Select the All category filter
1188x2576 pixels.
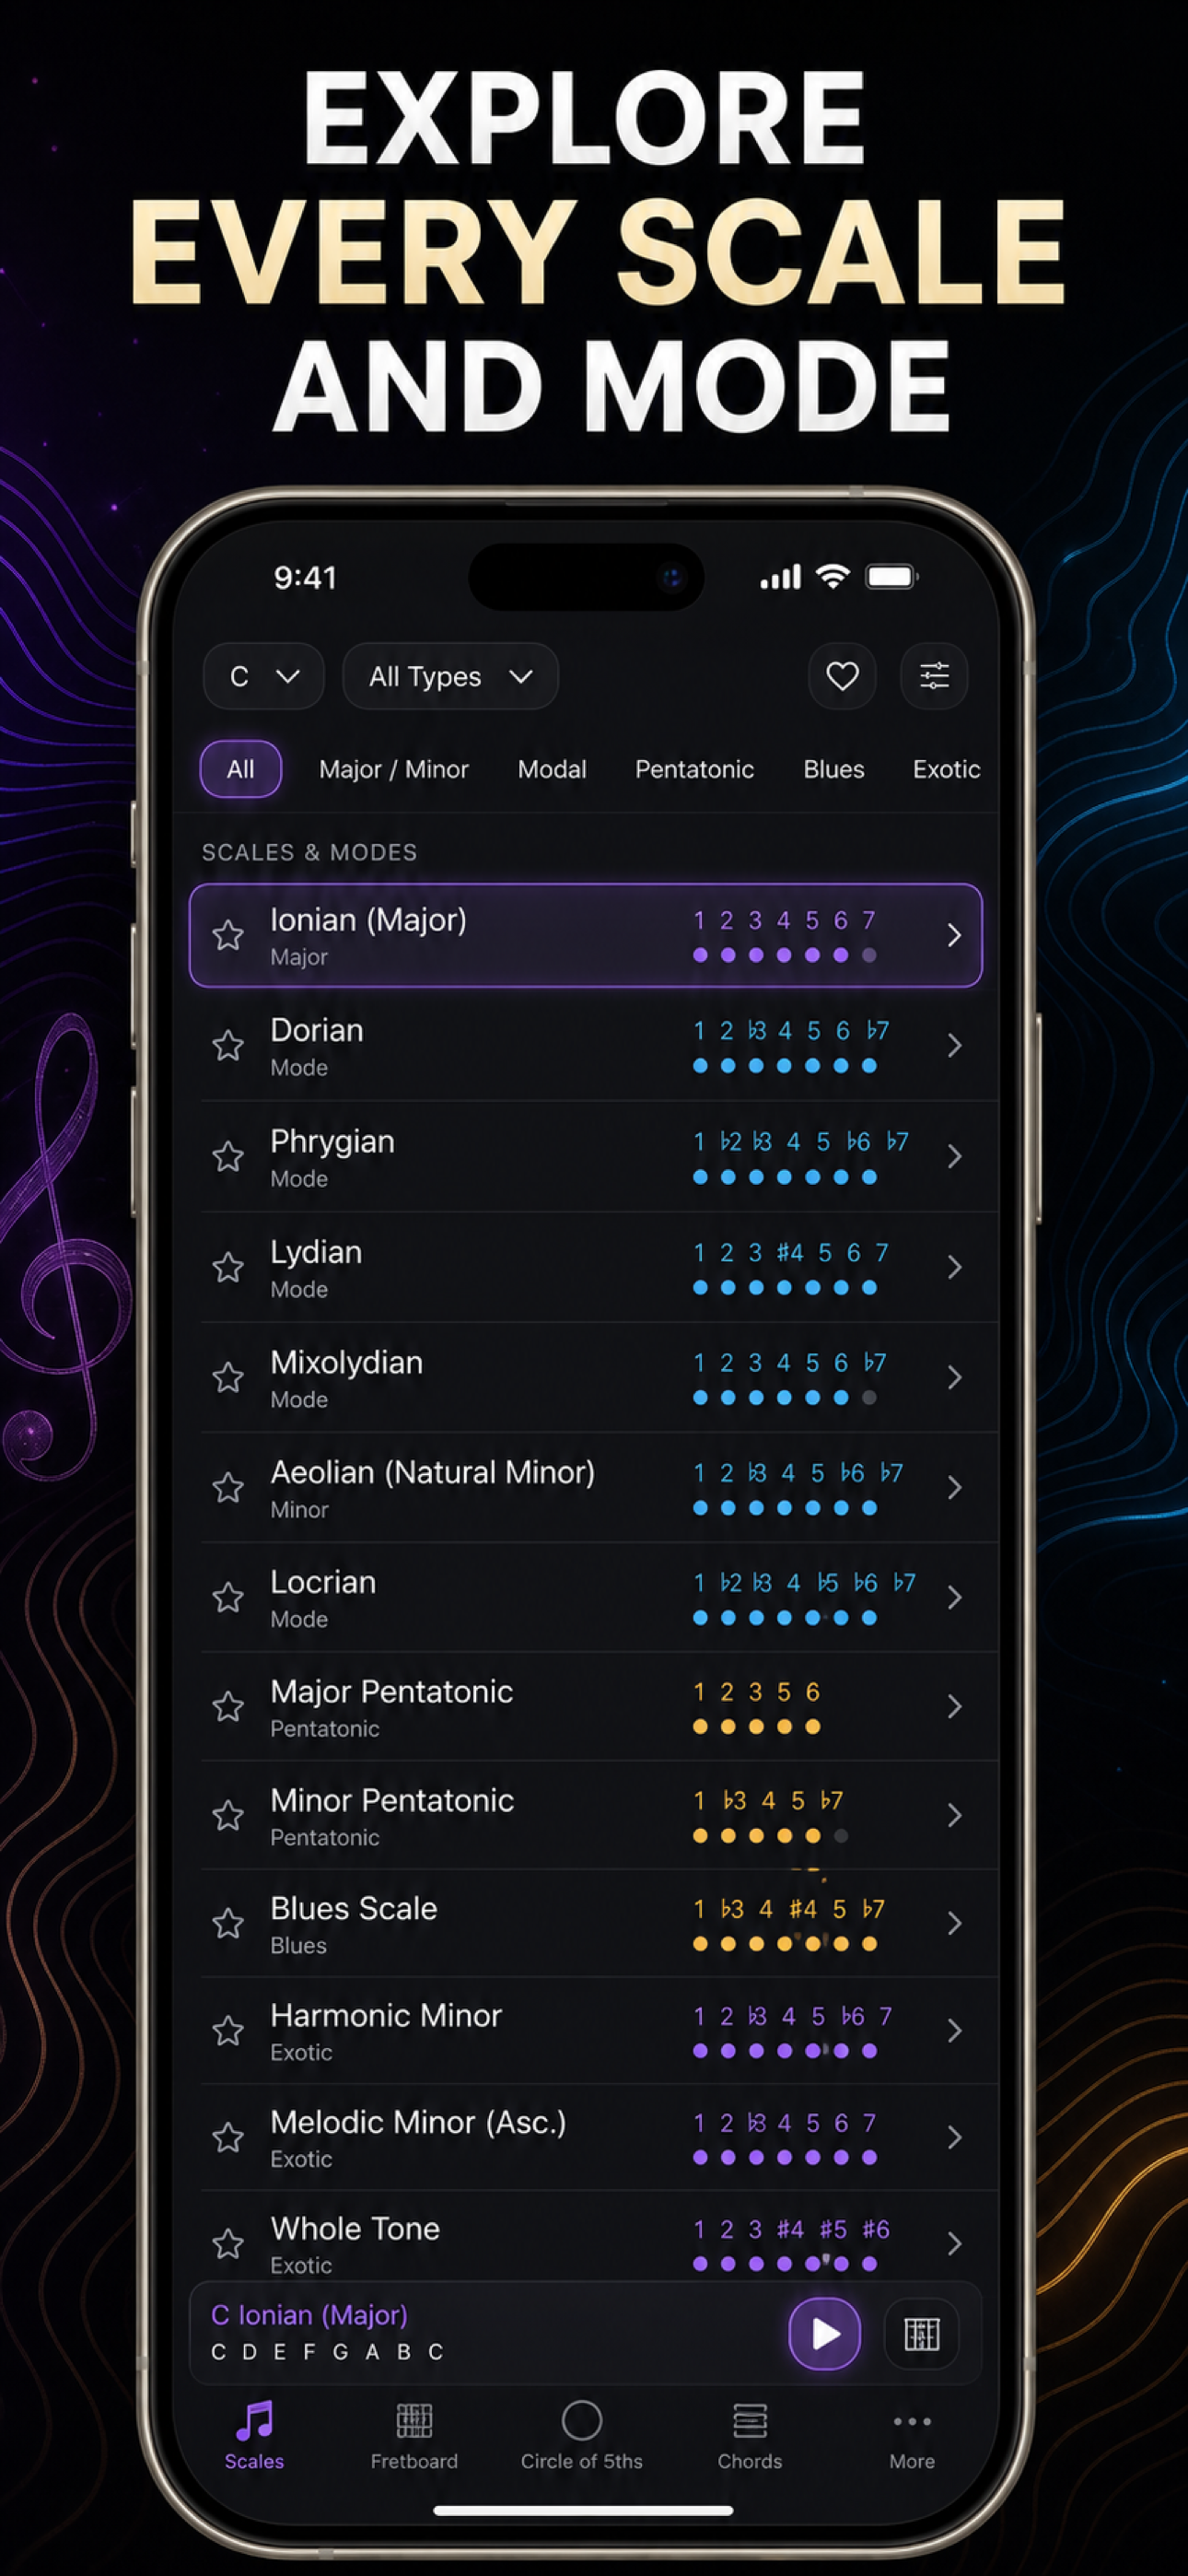[240, 769]
